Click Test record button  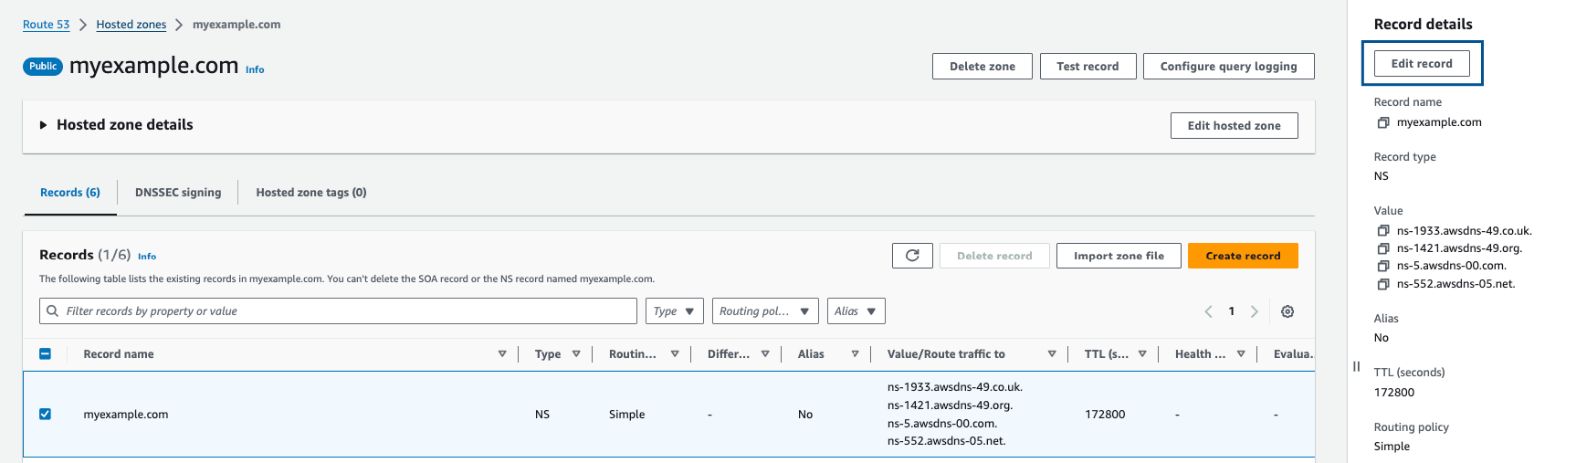[x=1088, y=66]
